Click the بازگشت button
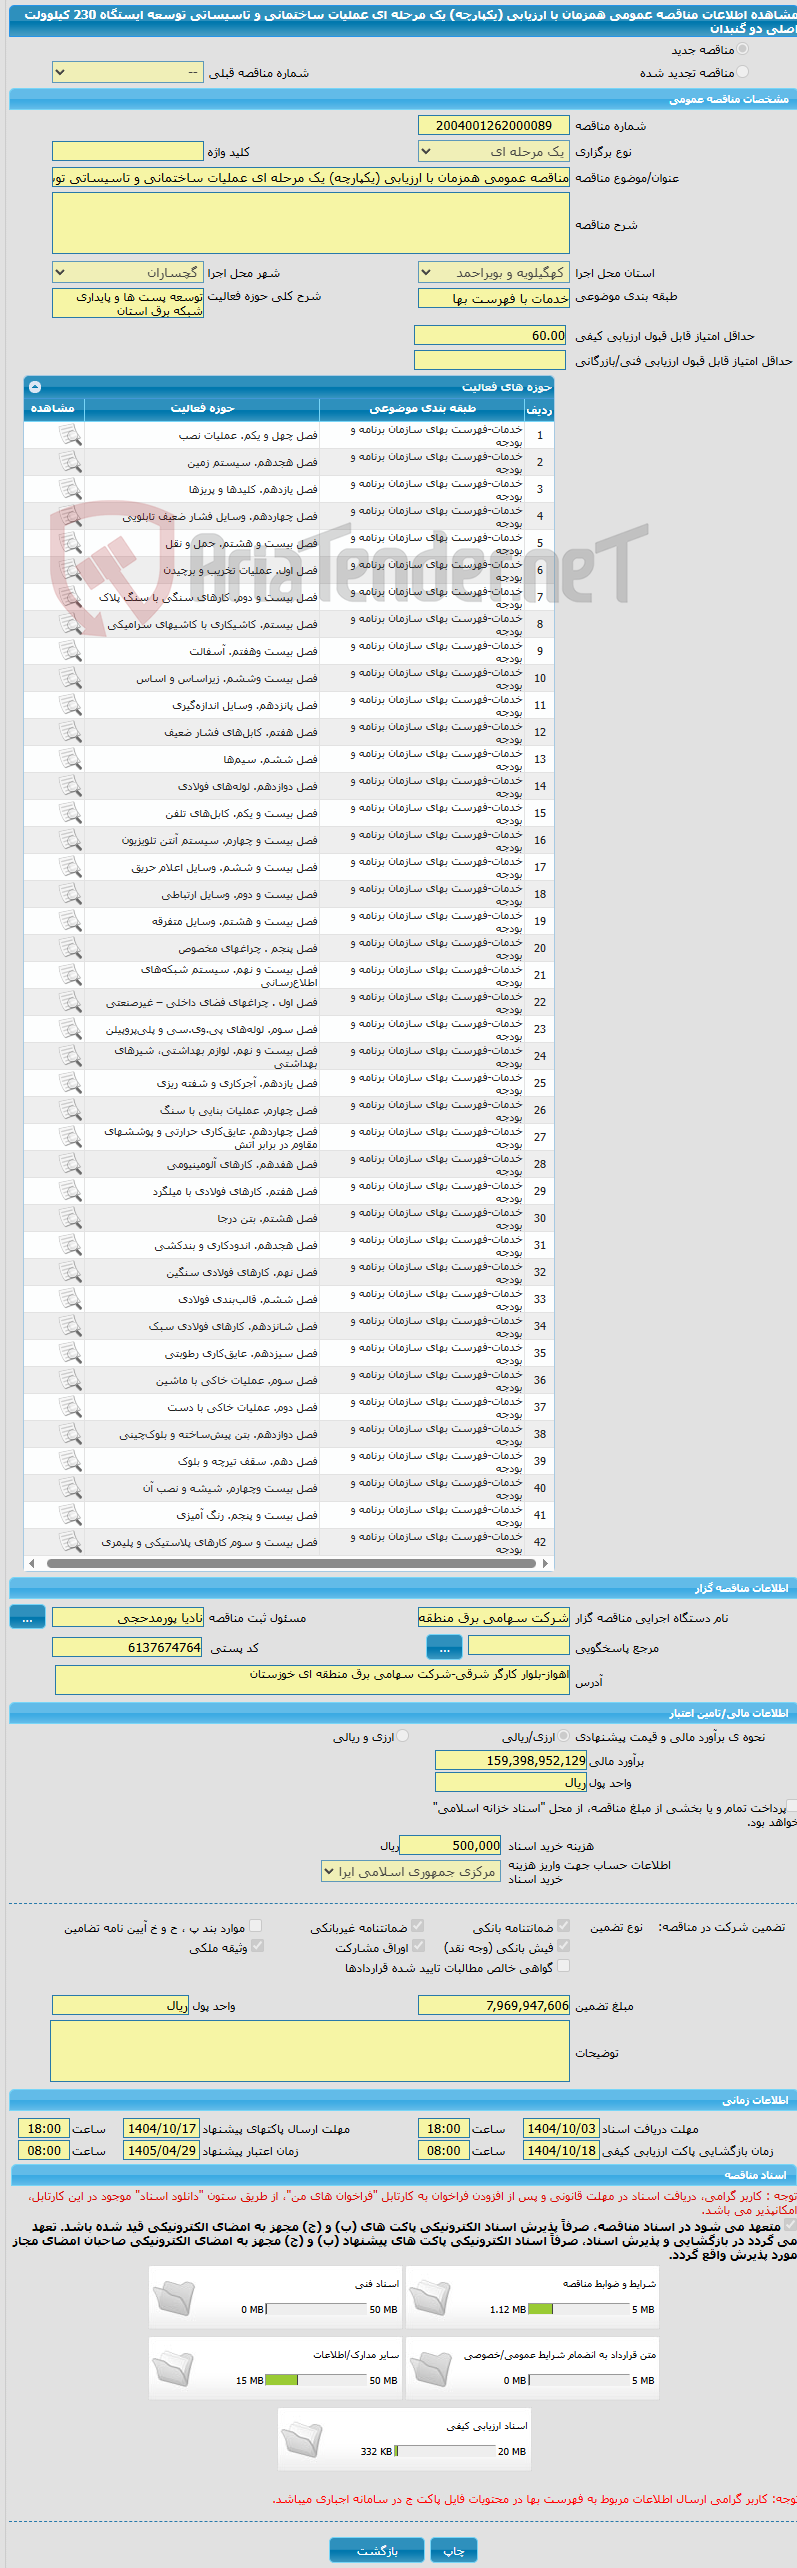The width and height of the screenshot is (797, 2568). coord(377,2550)
